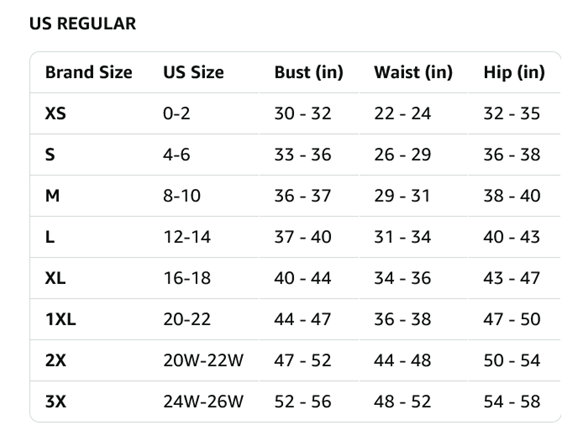Select the 8-10 US size cell

pyautogui.click(x=182, y=196)
